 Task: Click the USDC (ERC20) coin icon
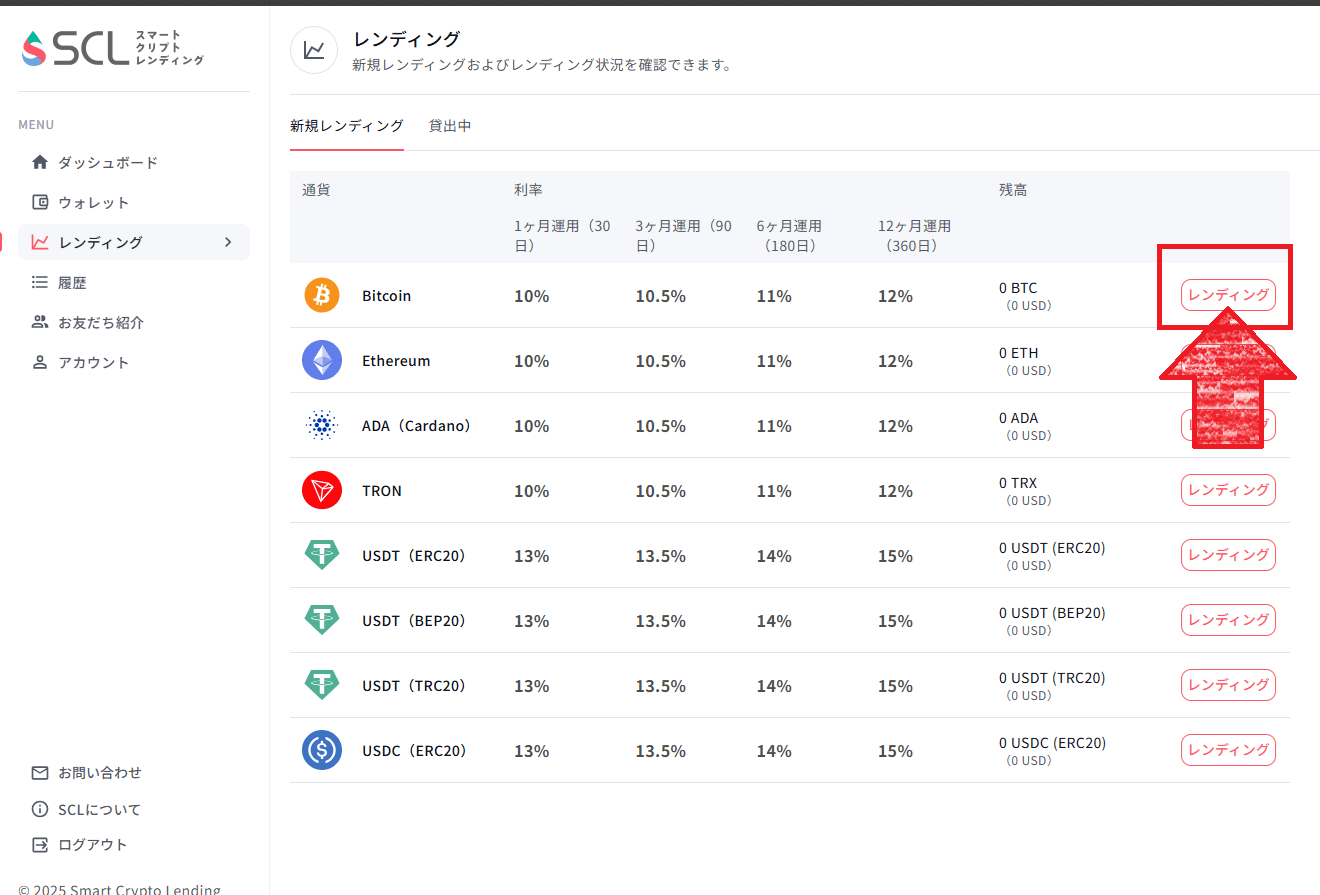tap(322, 751)
